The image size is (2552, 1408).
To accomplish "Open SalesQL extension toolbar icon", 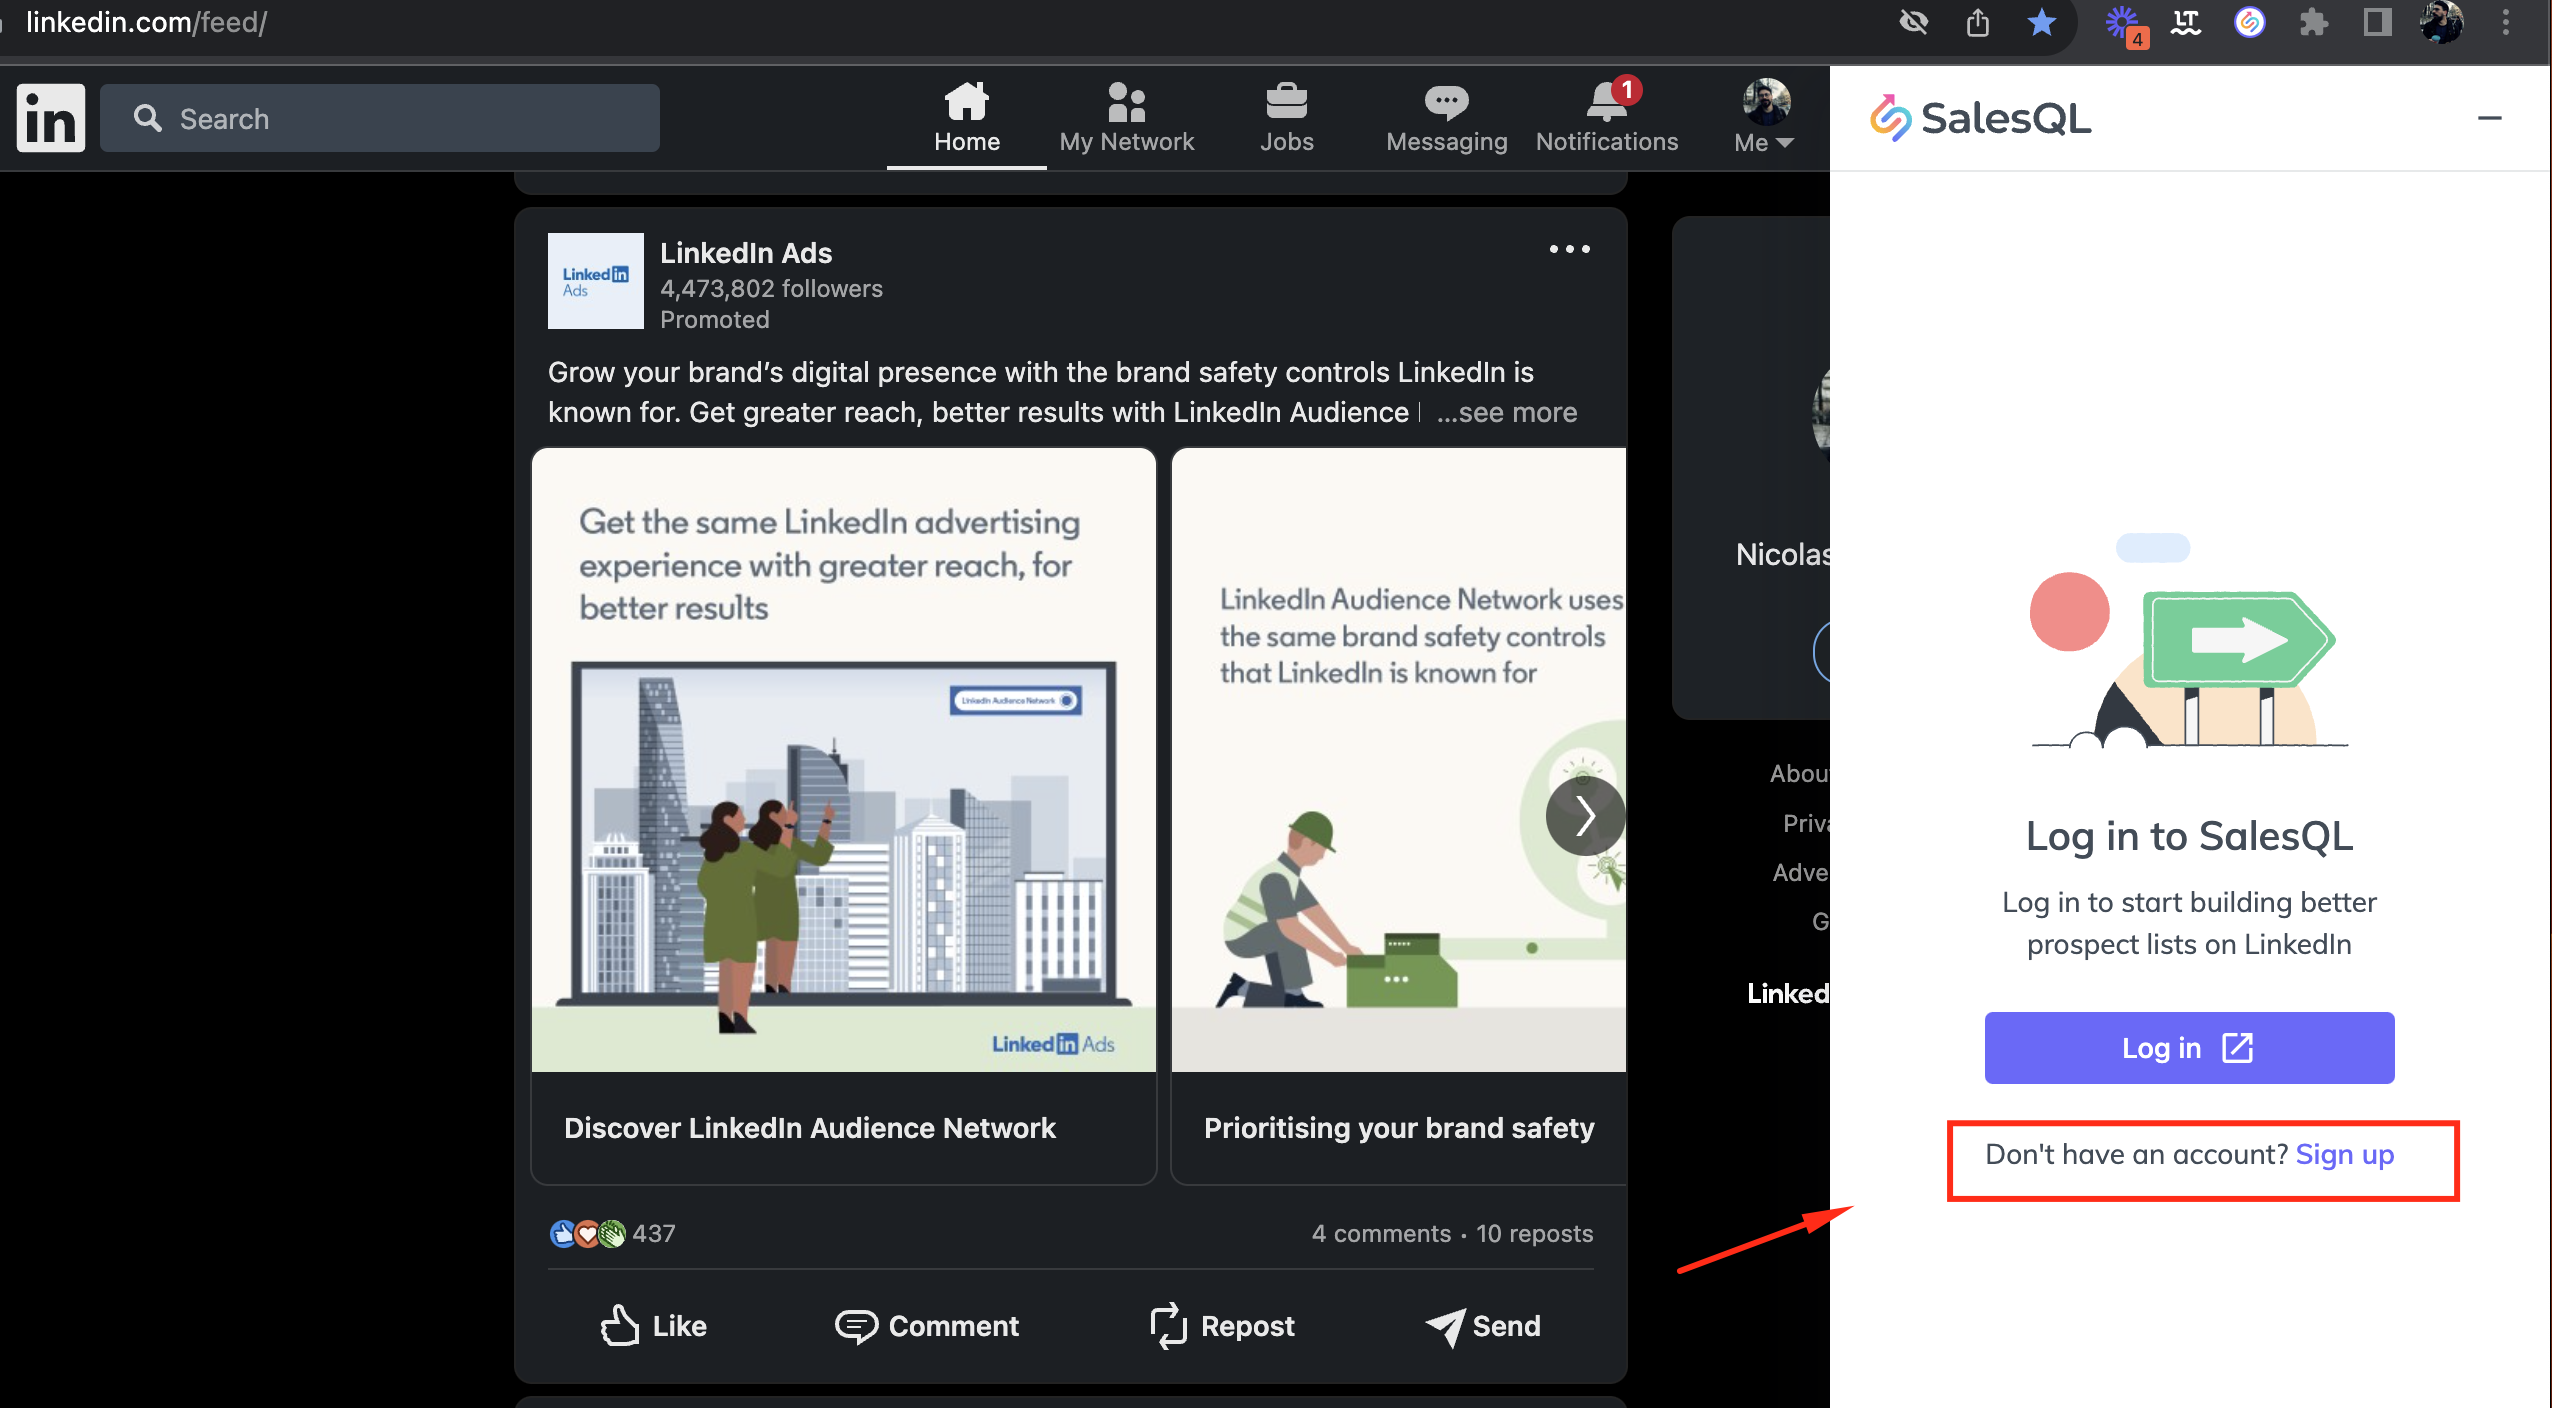I will pyautogui.click(x=2249, y=22).
